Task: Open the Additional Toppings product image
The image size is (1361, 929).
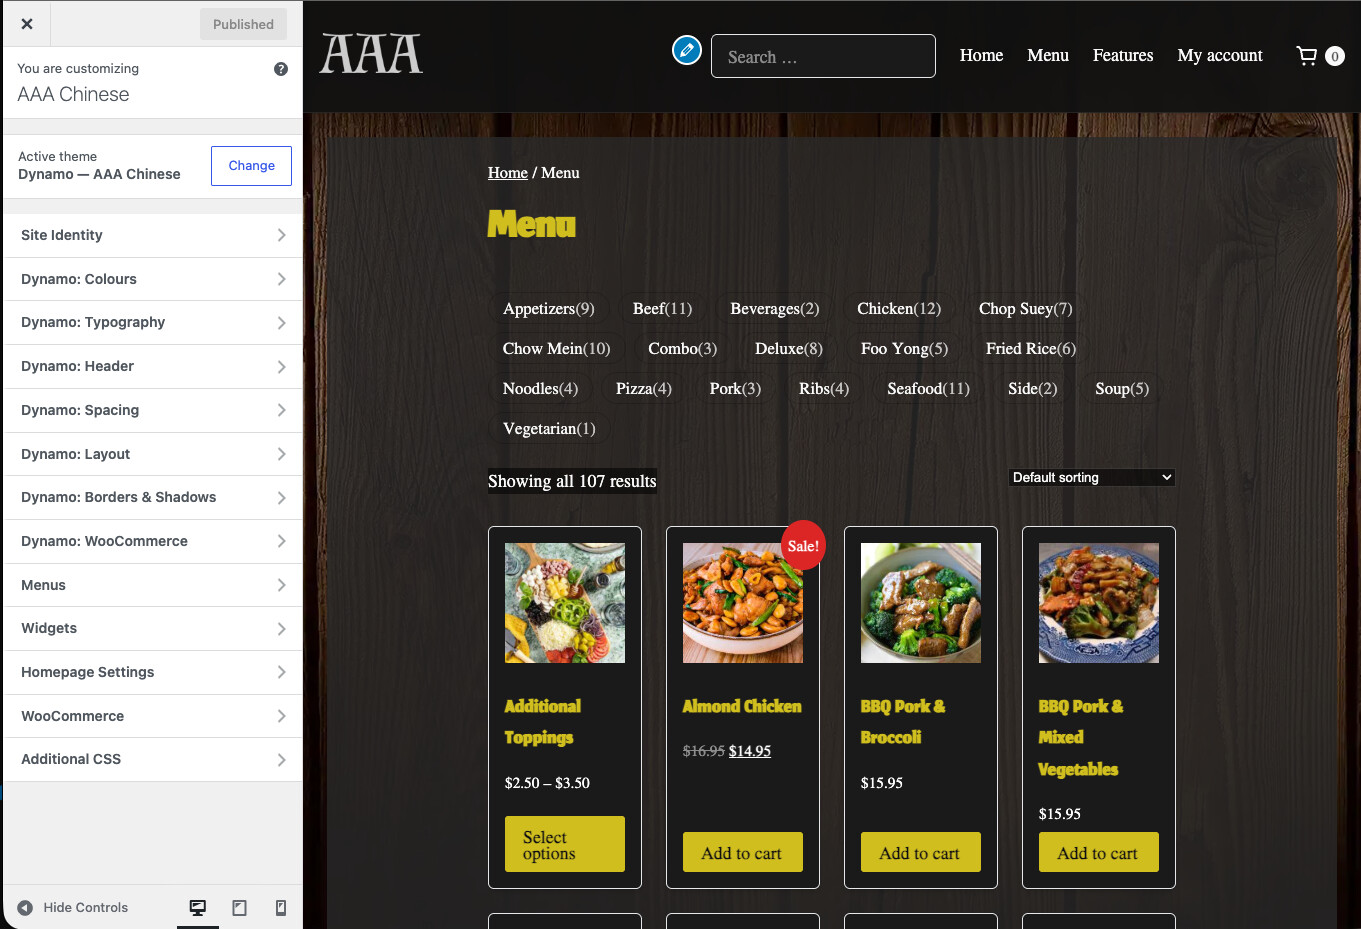Action: coord(565,603)
